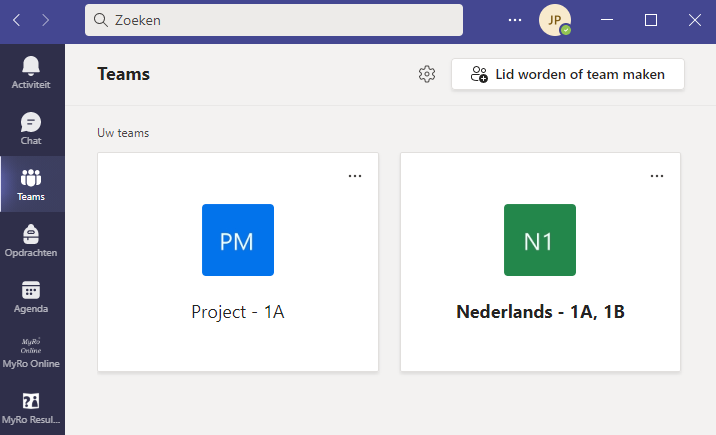Open the JP profile avatar
This screenshot has height=435, width=716.
(x=555, y=19)
